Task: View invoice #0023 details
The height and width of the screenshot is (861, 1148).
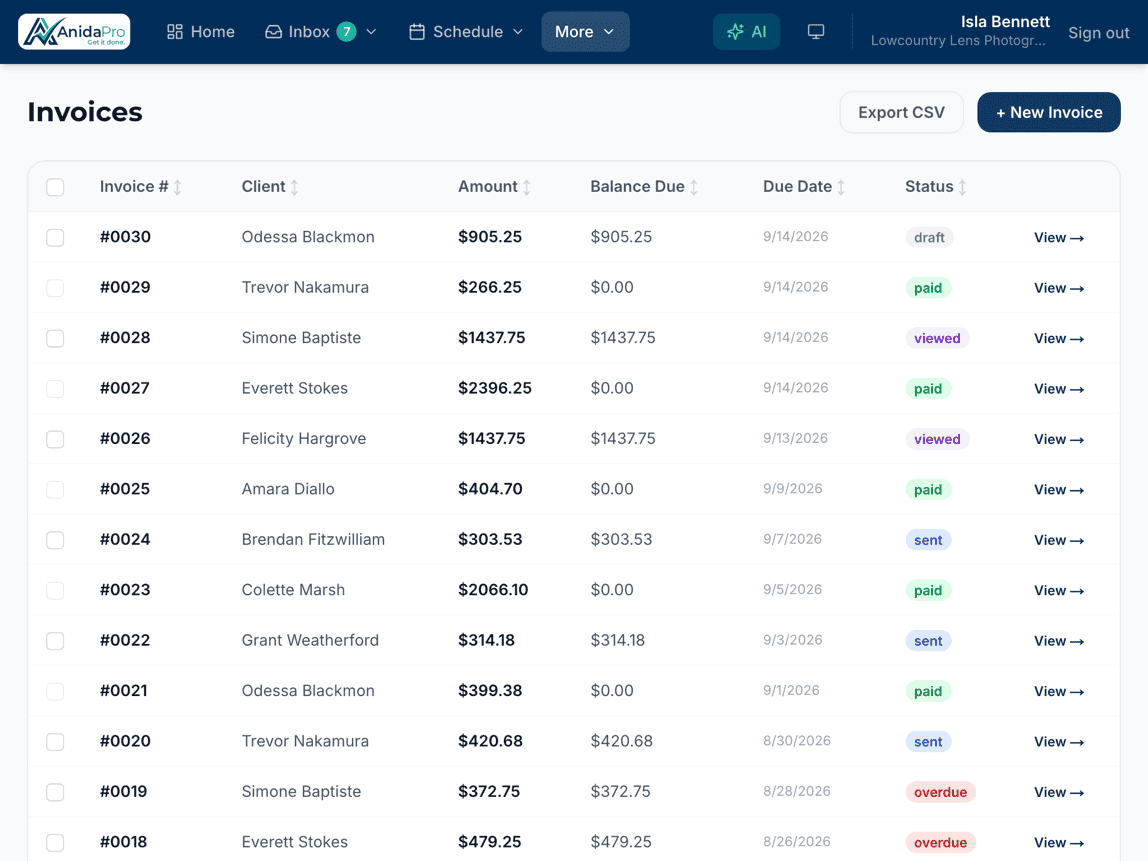Action: coord(1059,591)
